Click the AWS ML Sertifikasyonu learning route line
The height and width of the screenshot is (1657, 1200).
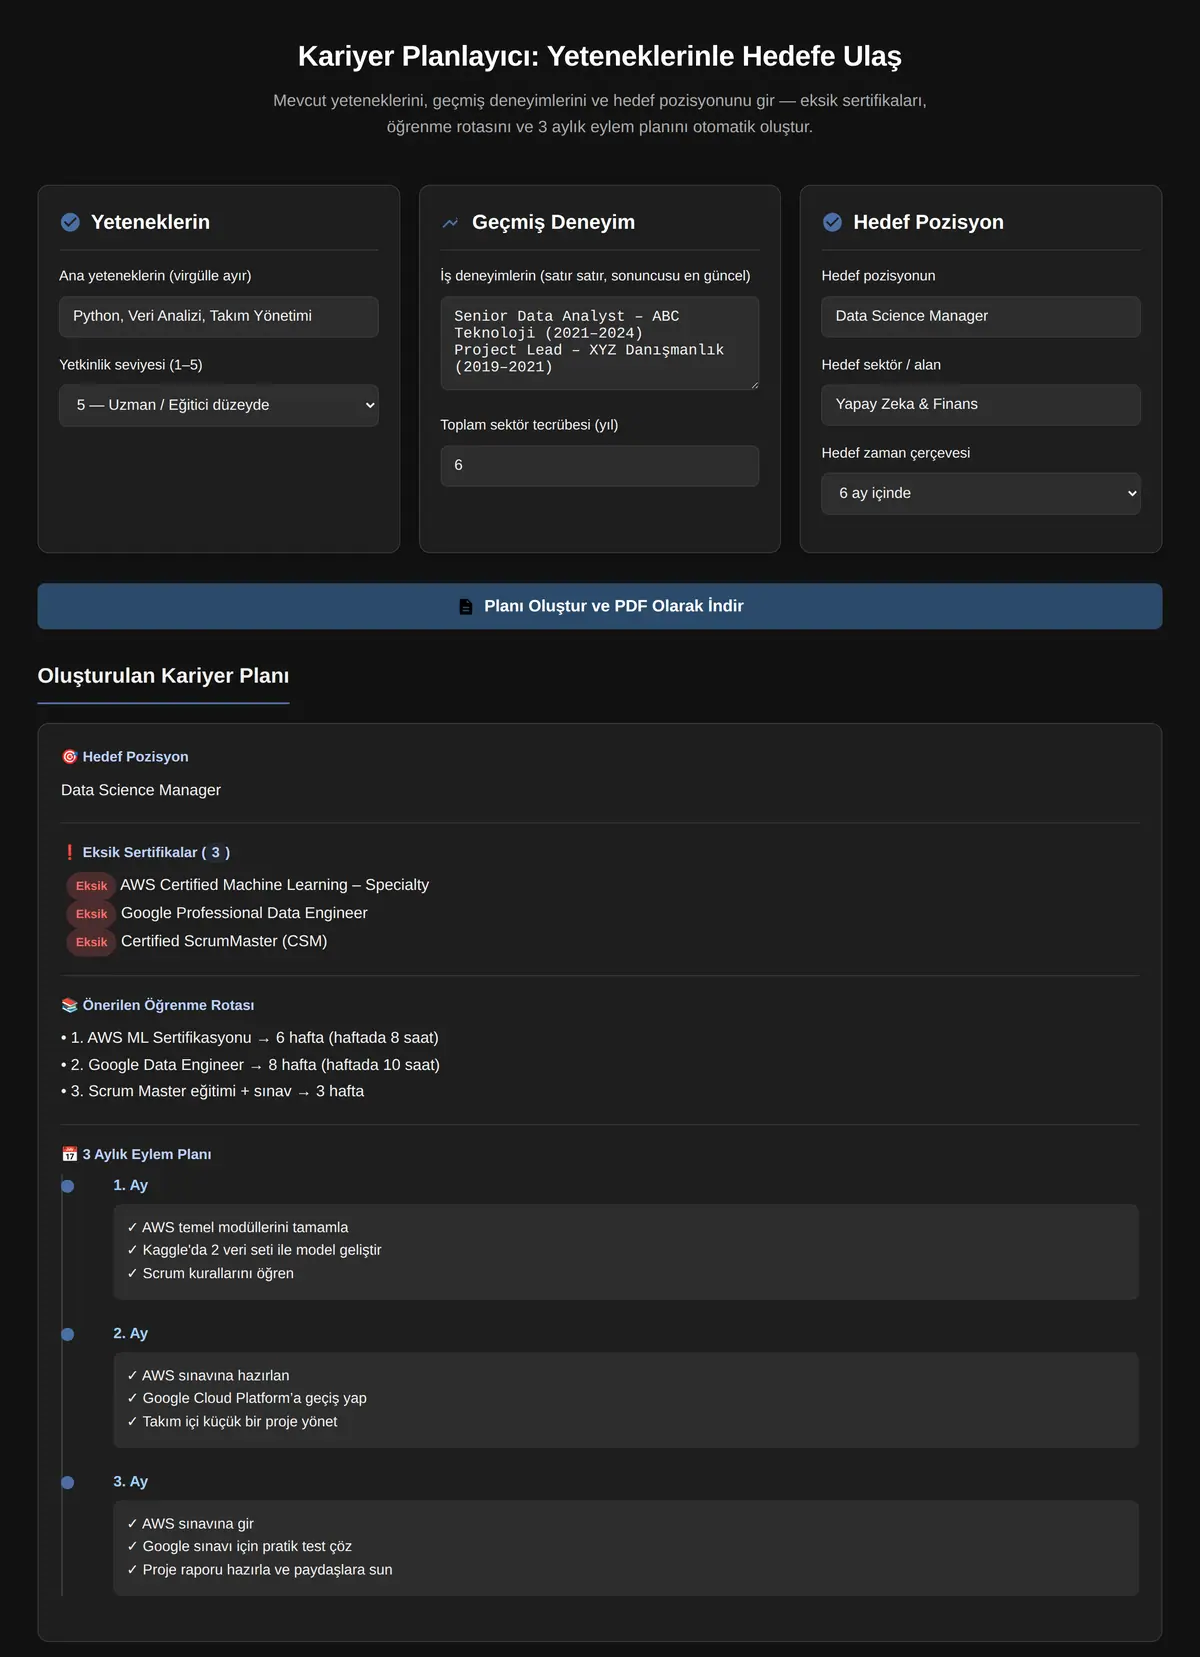click(x=250, y=1038)
